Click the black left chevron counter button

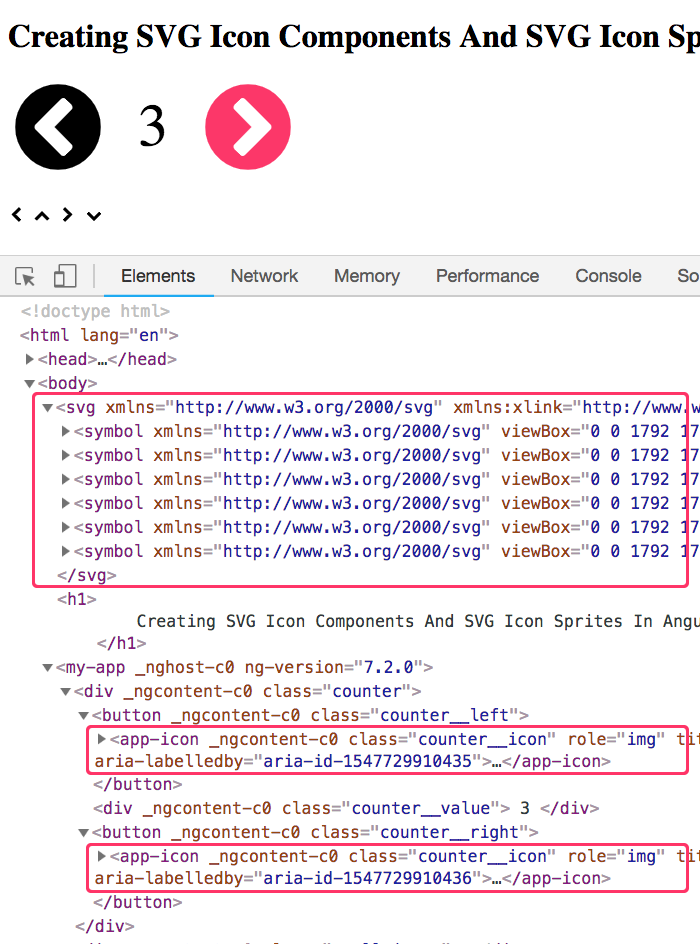click(58, 128)
